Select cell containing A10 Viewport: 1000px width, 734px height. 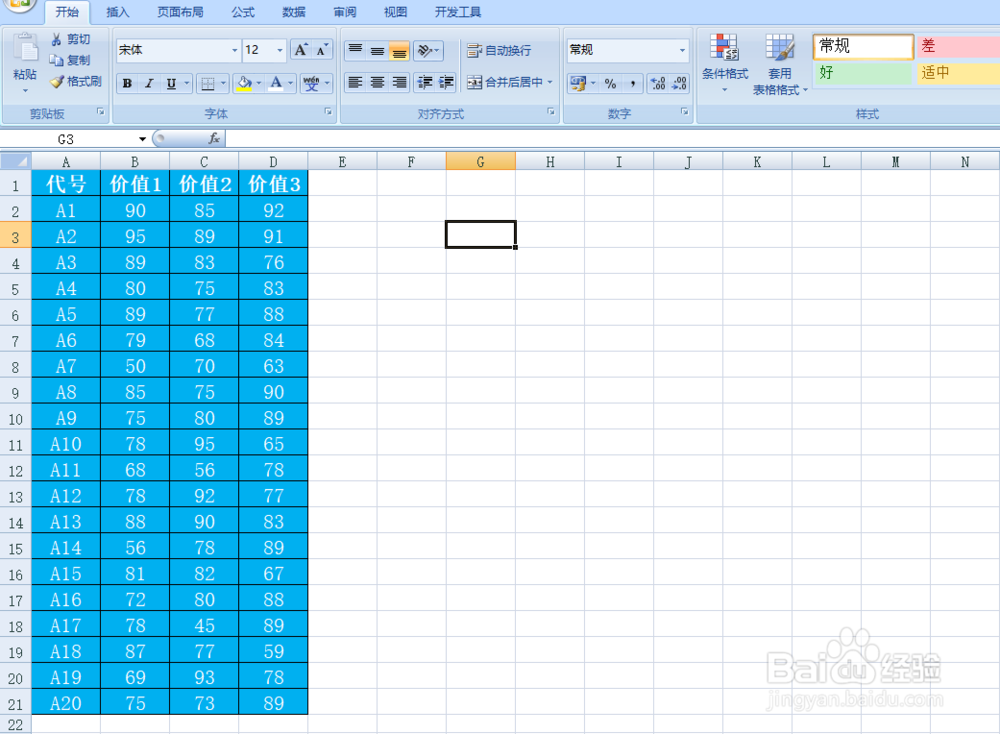click(x=66, y=444)
